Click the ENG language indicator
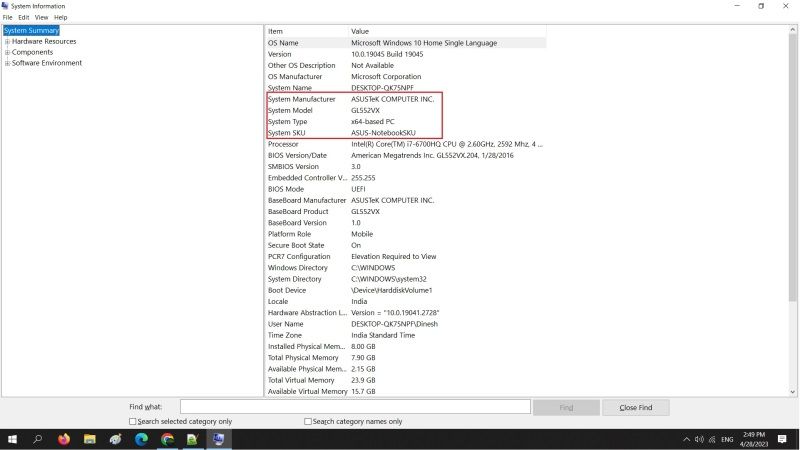Image resolution: width=800 pixels, height=450 pixels. click(x=727, y=439)
